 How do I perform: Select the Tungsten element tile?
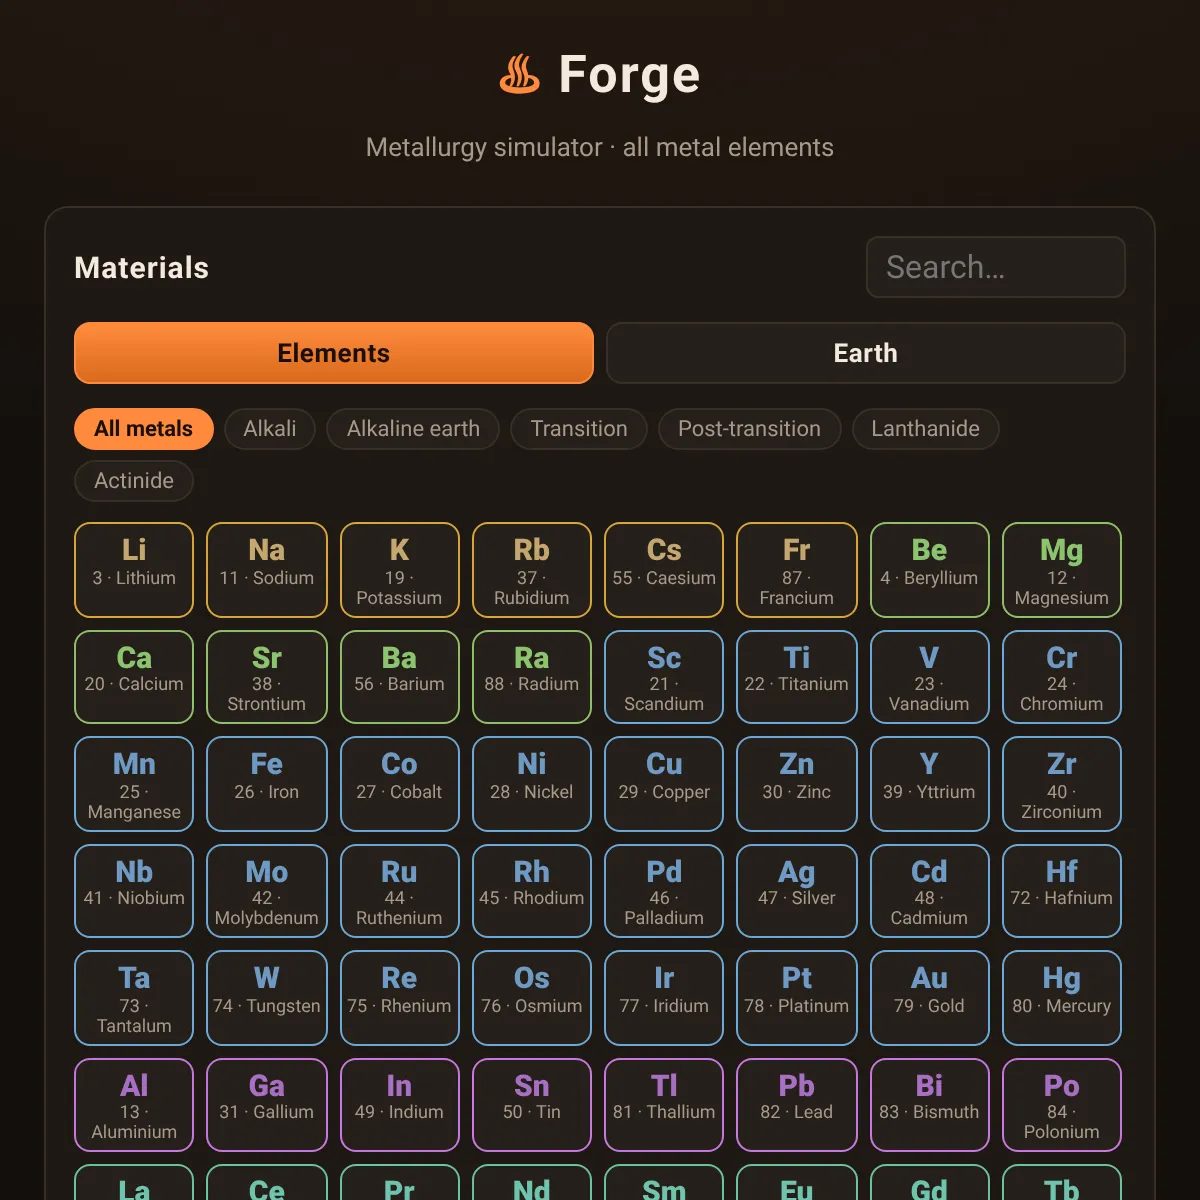coord(267,998)
